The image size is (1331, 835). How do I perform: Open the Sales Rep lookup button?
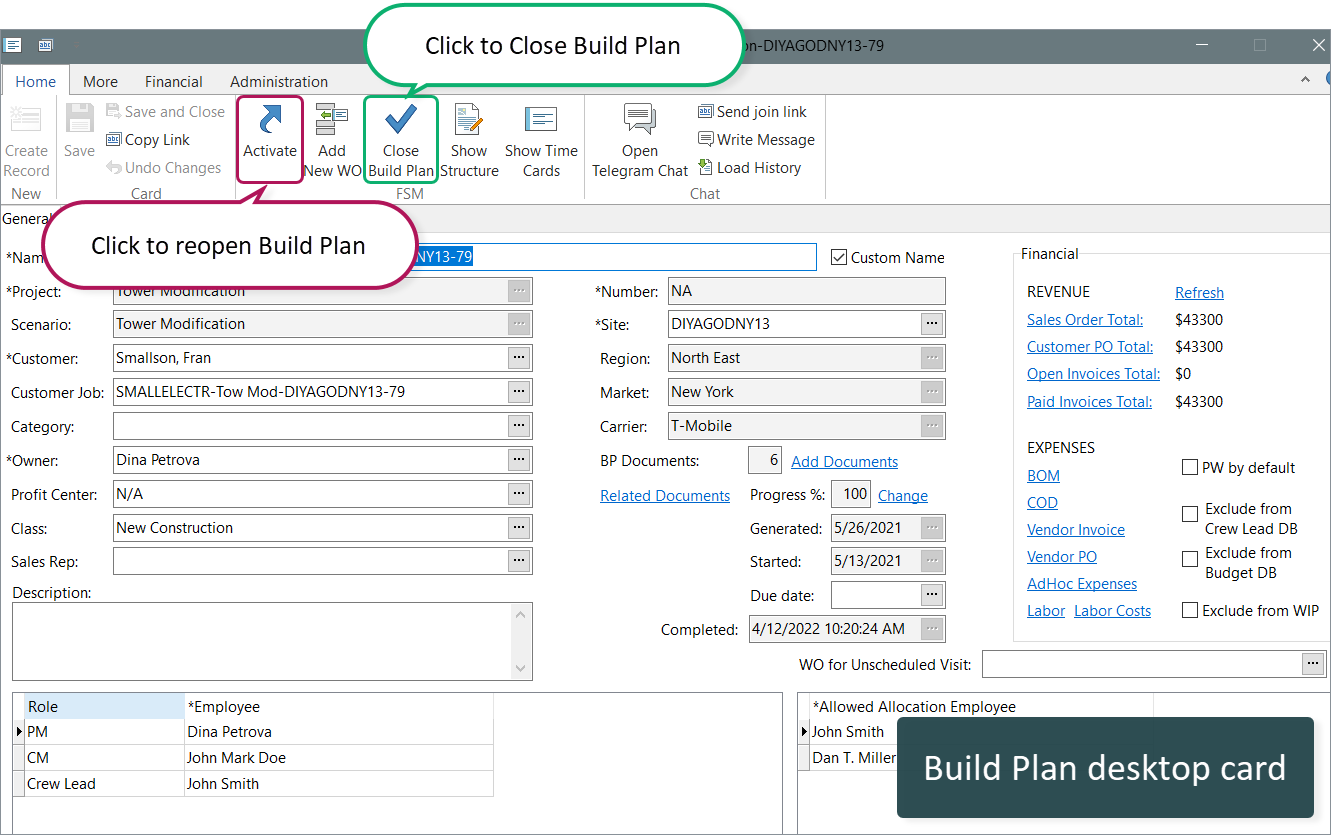coord(519,562)
